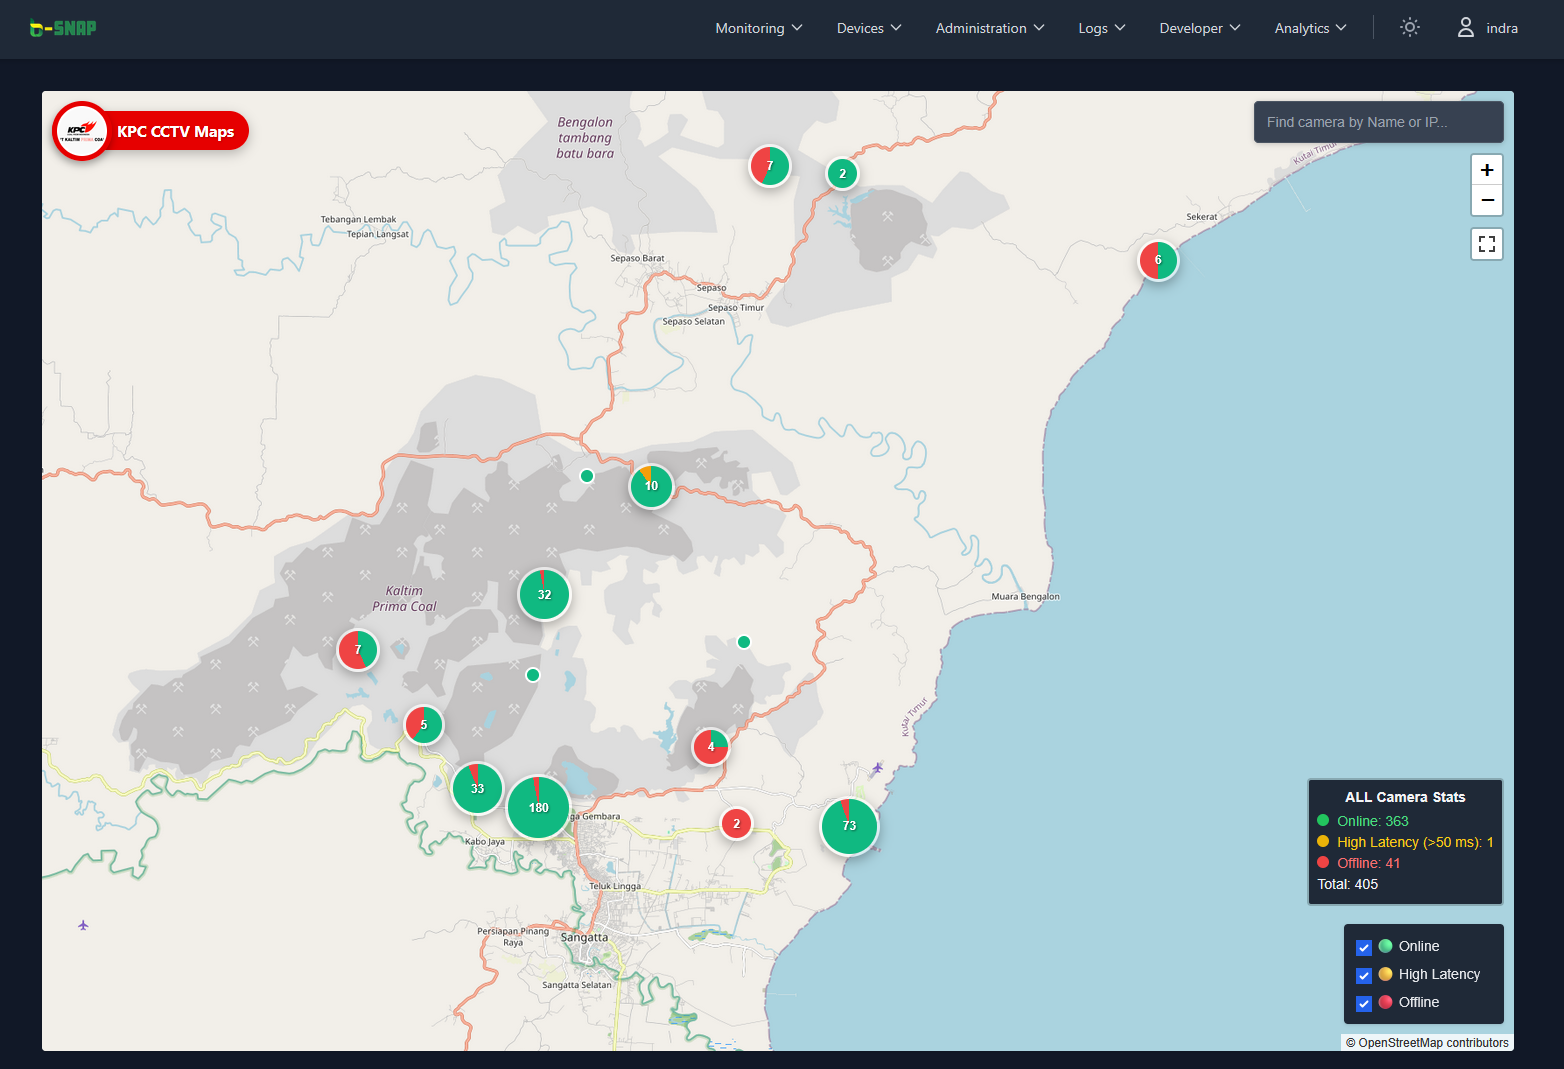Expand the Monitoring dropdown menu
1564x1069 pixels.
tap(758, 28)
